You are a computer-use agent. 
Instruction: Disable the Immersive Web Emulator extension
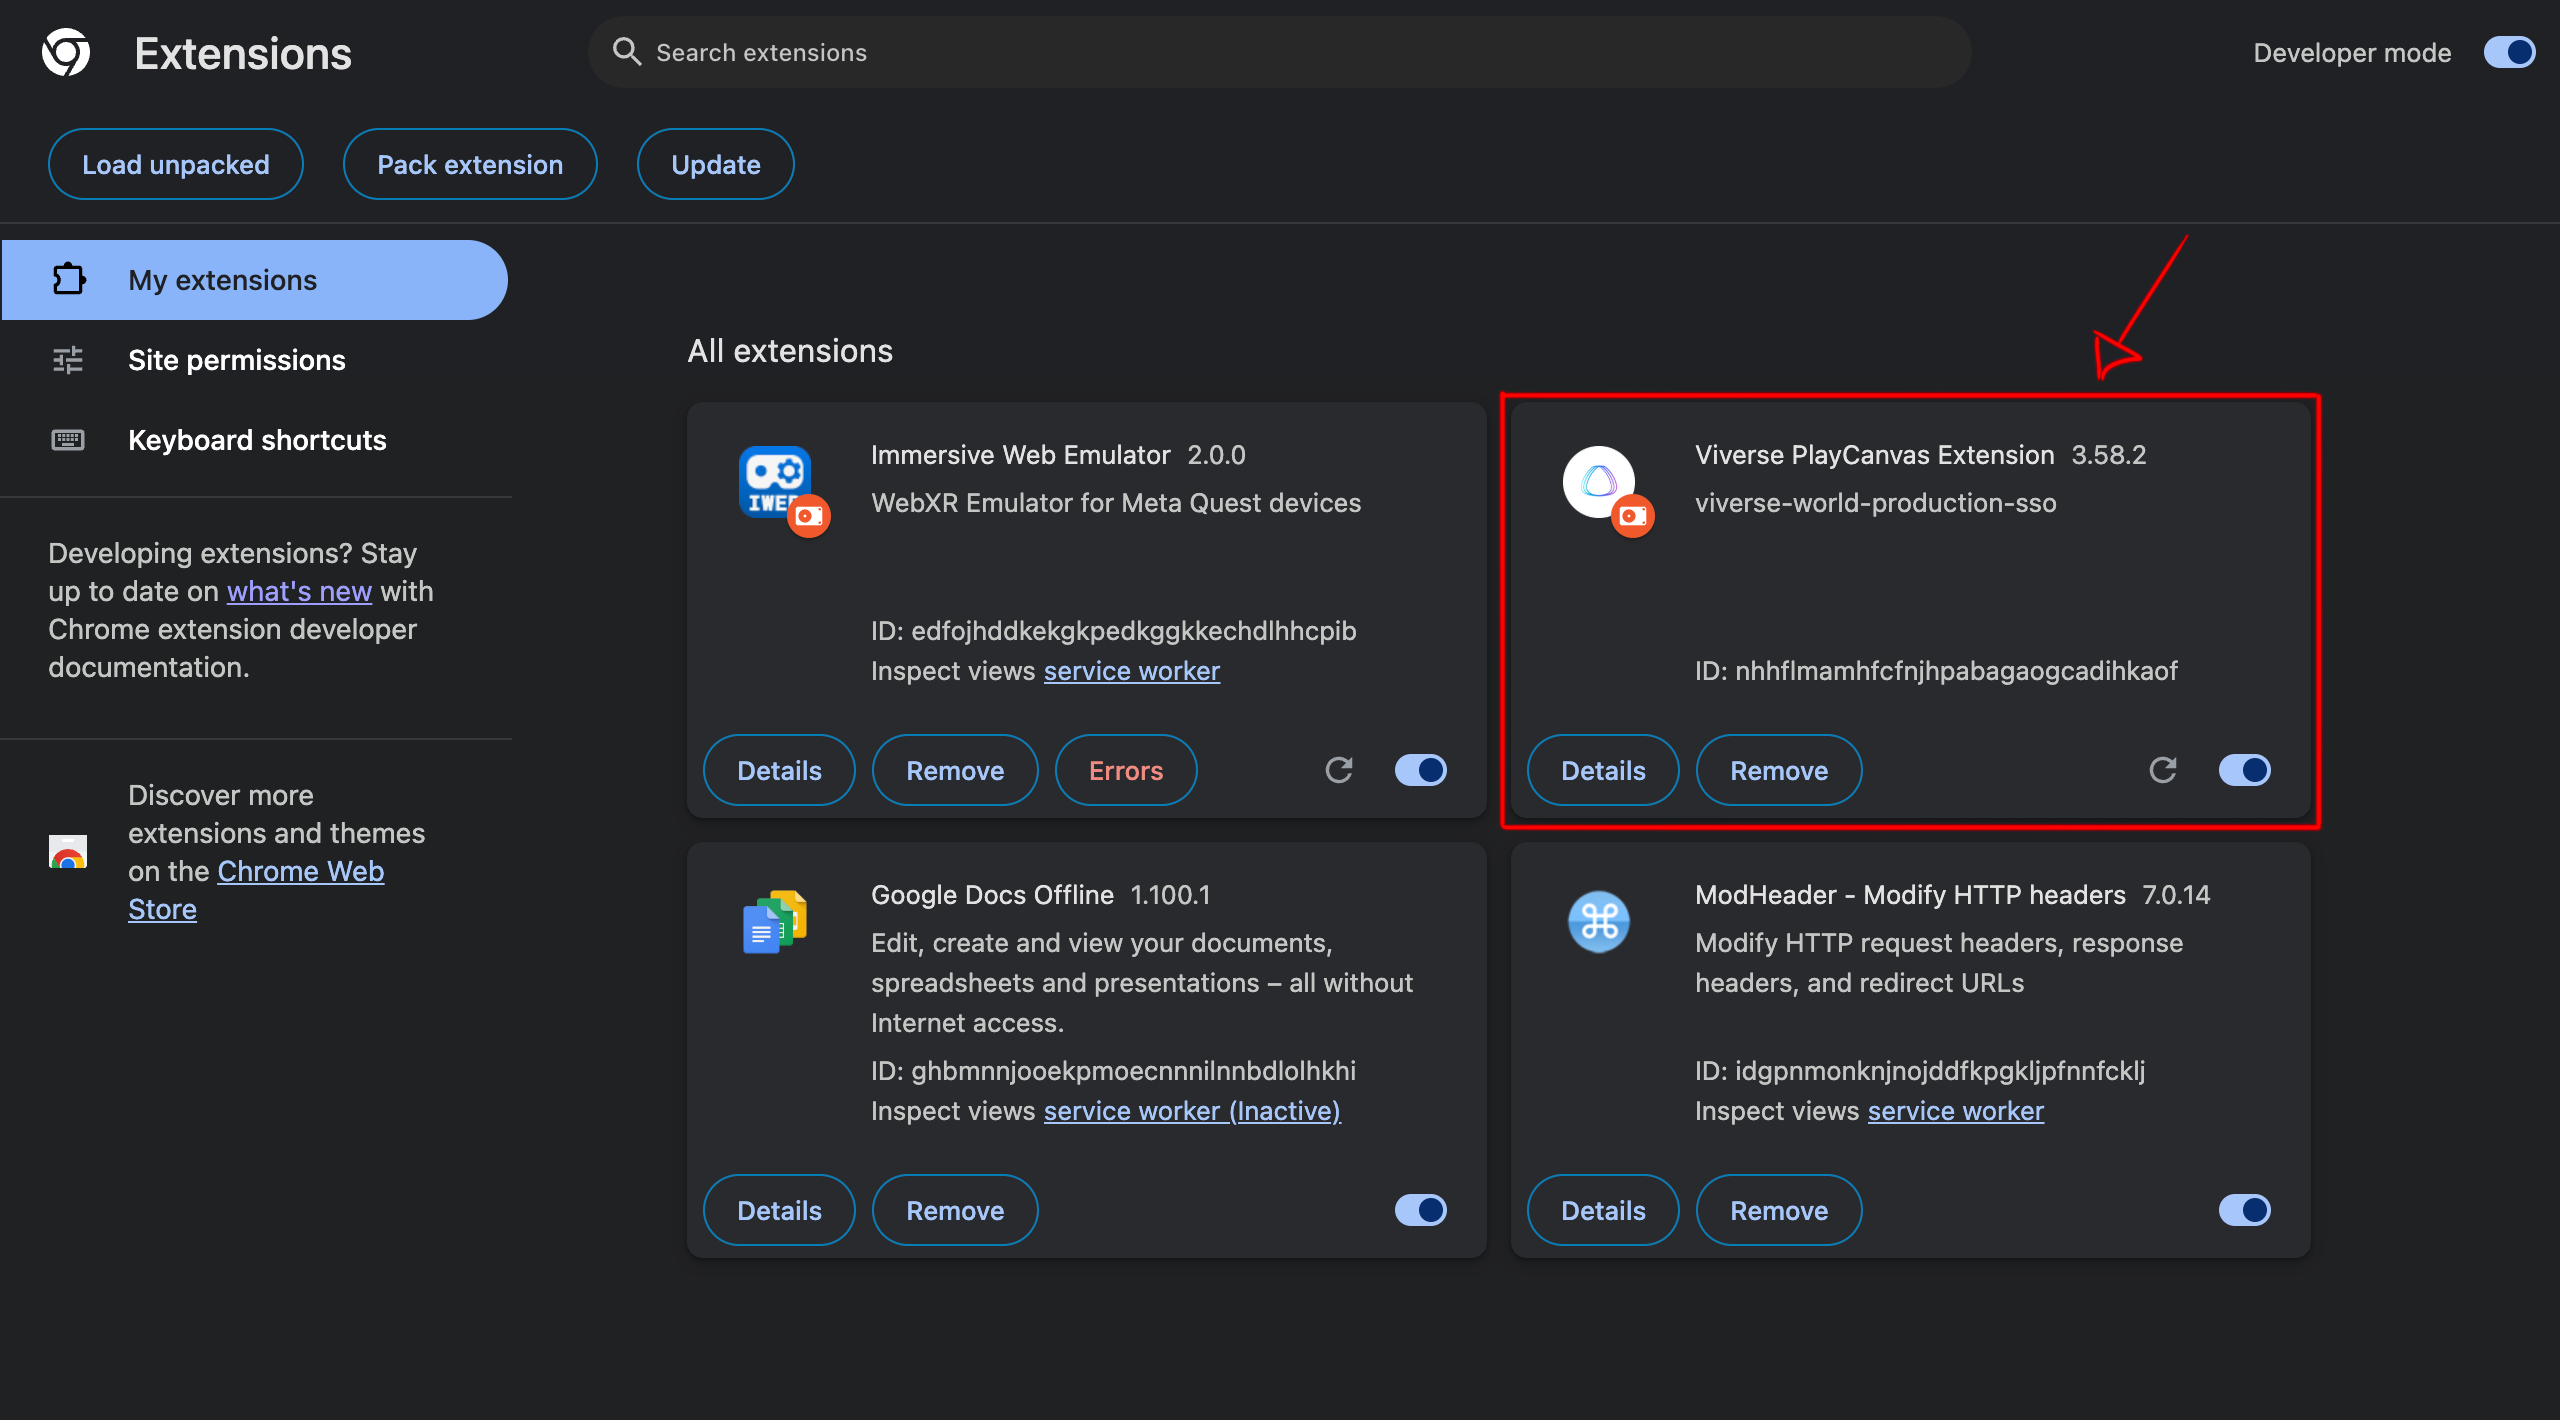1420,770
